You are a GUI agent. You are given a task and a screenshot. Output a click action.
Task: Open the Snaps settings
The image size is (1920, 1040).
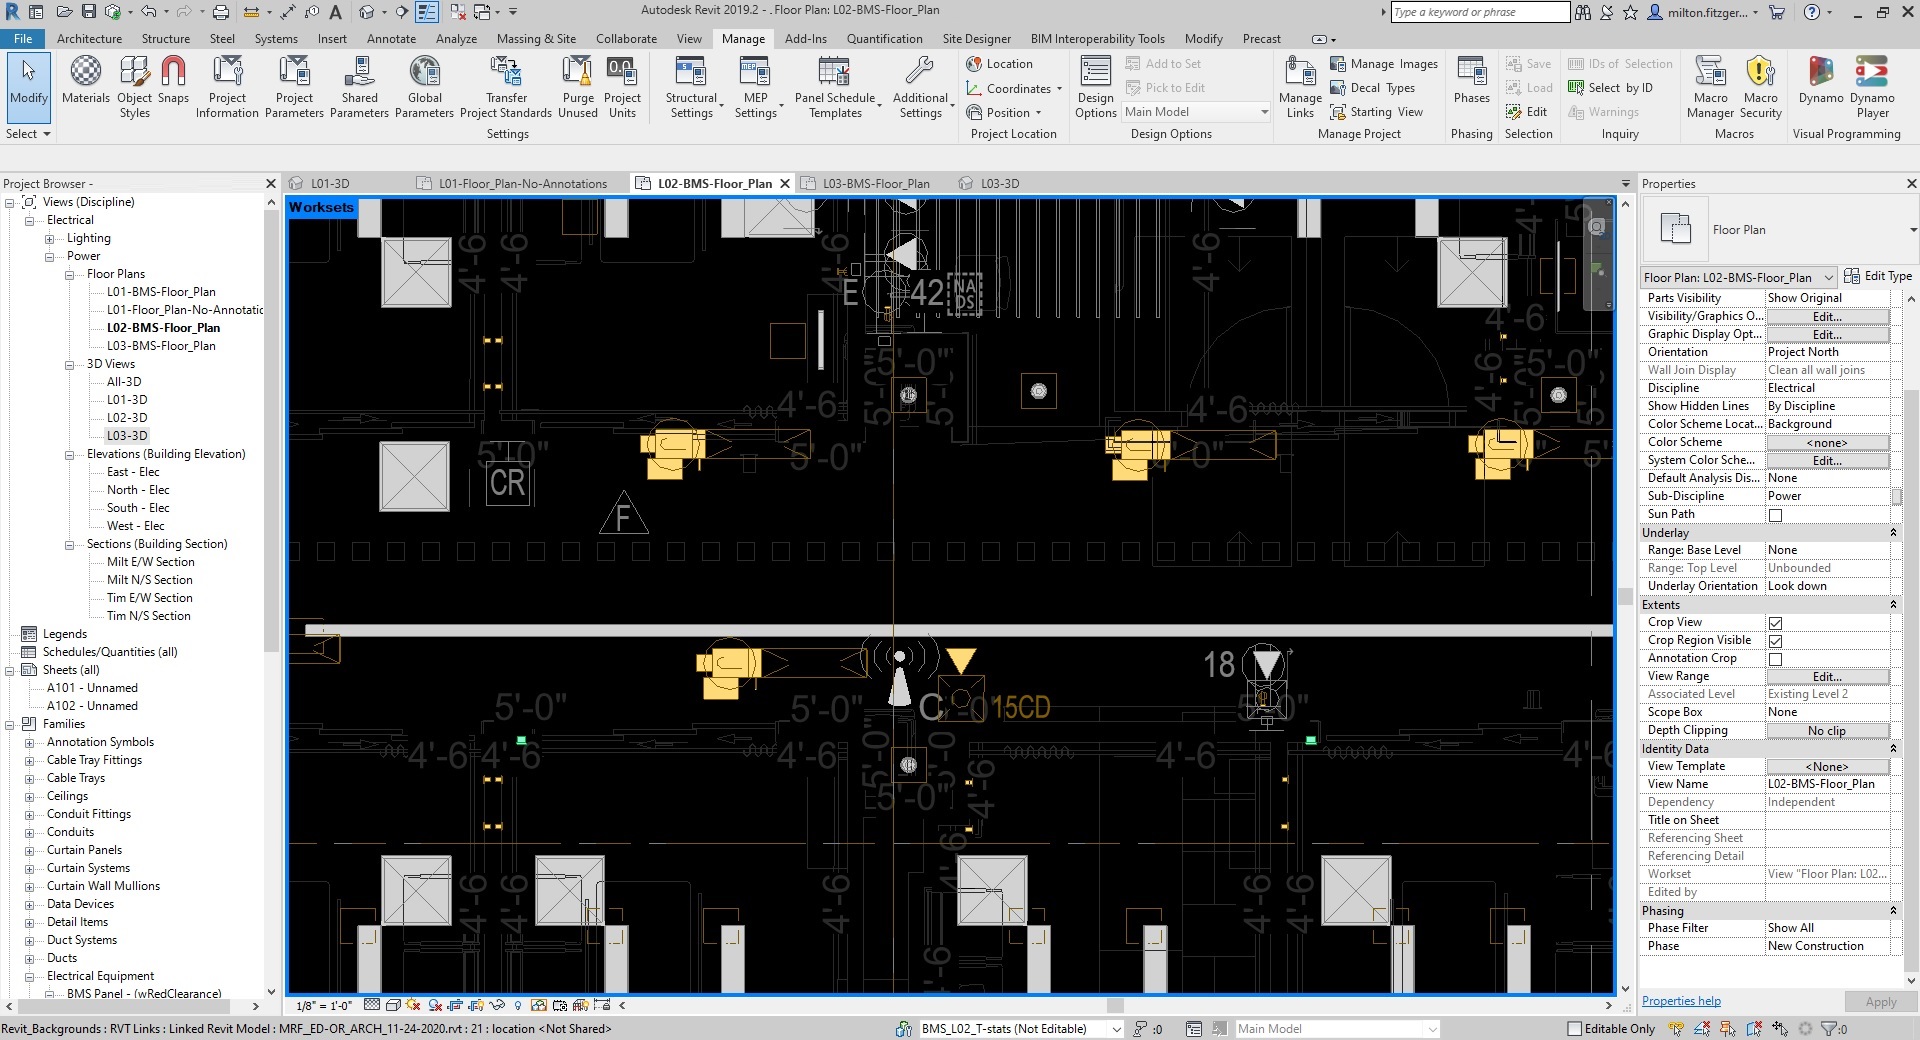(x=173, y=80)
